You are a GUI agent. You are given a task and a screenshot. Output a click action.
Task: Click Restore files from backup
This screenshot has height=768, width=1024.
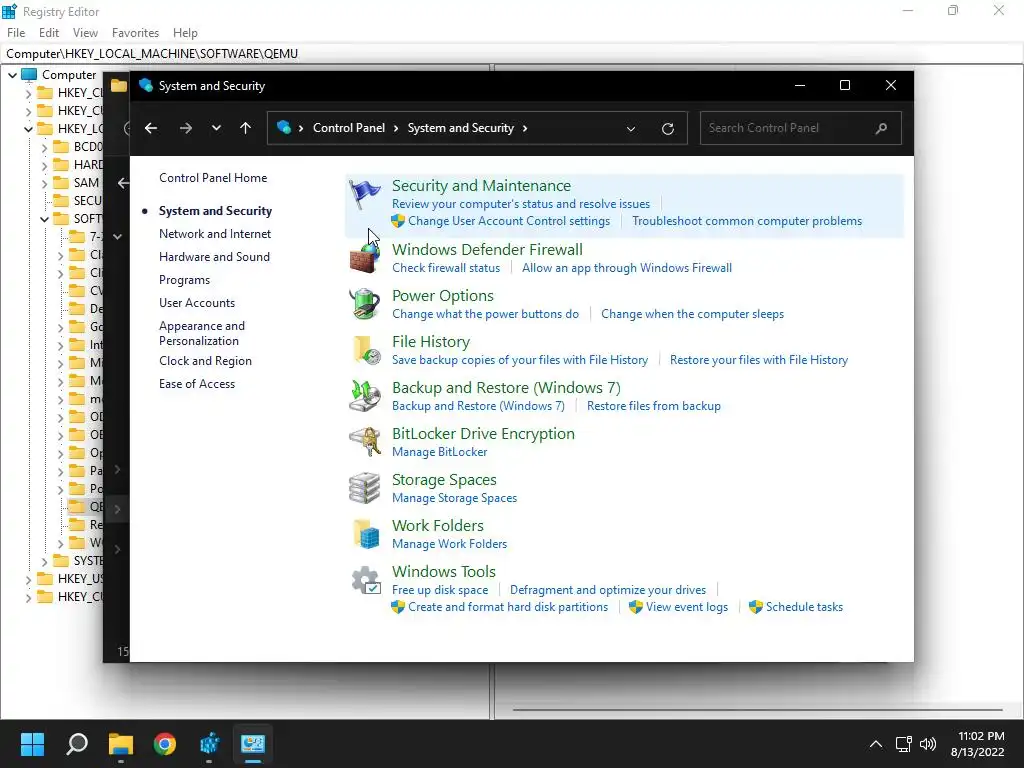(x=654, y=406)
